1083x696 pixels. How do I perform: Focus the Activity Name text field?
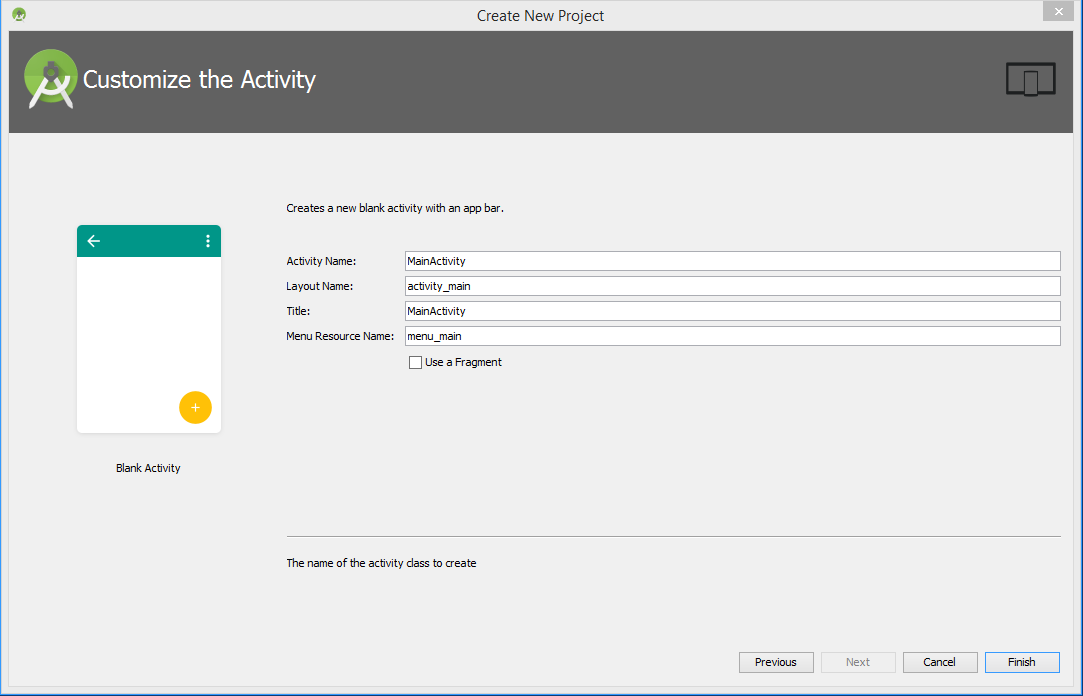731,261
